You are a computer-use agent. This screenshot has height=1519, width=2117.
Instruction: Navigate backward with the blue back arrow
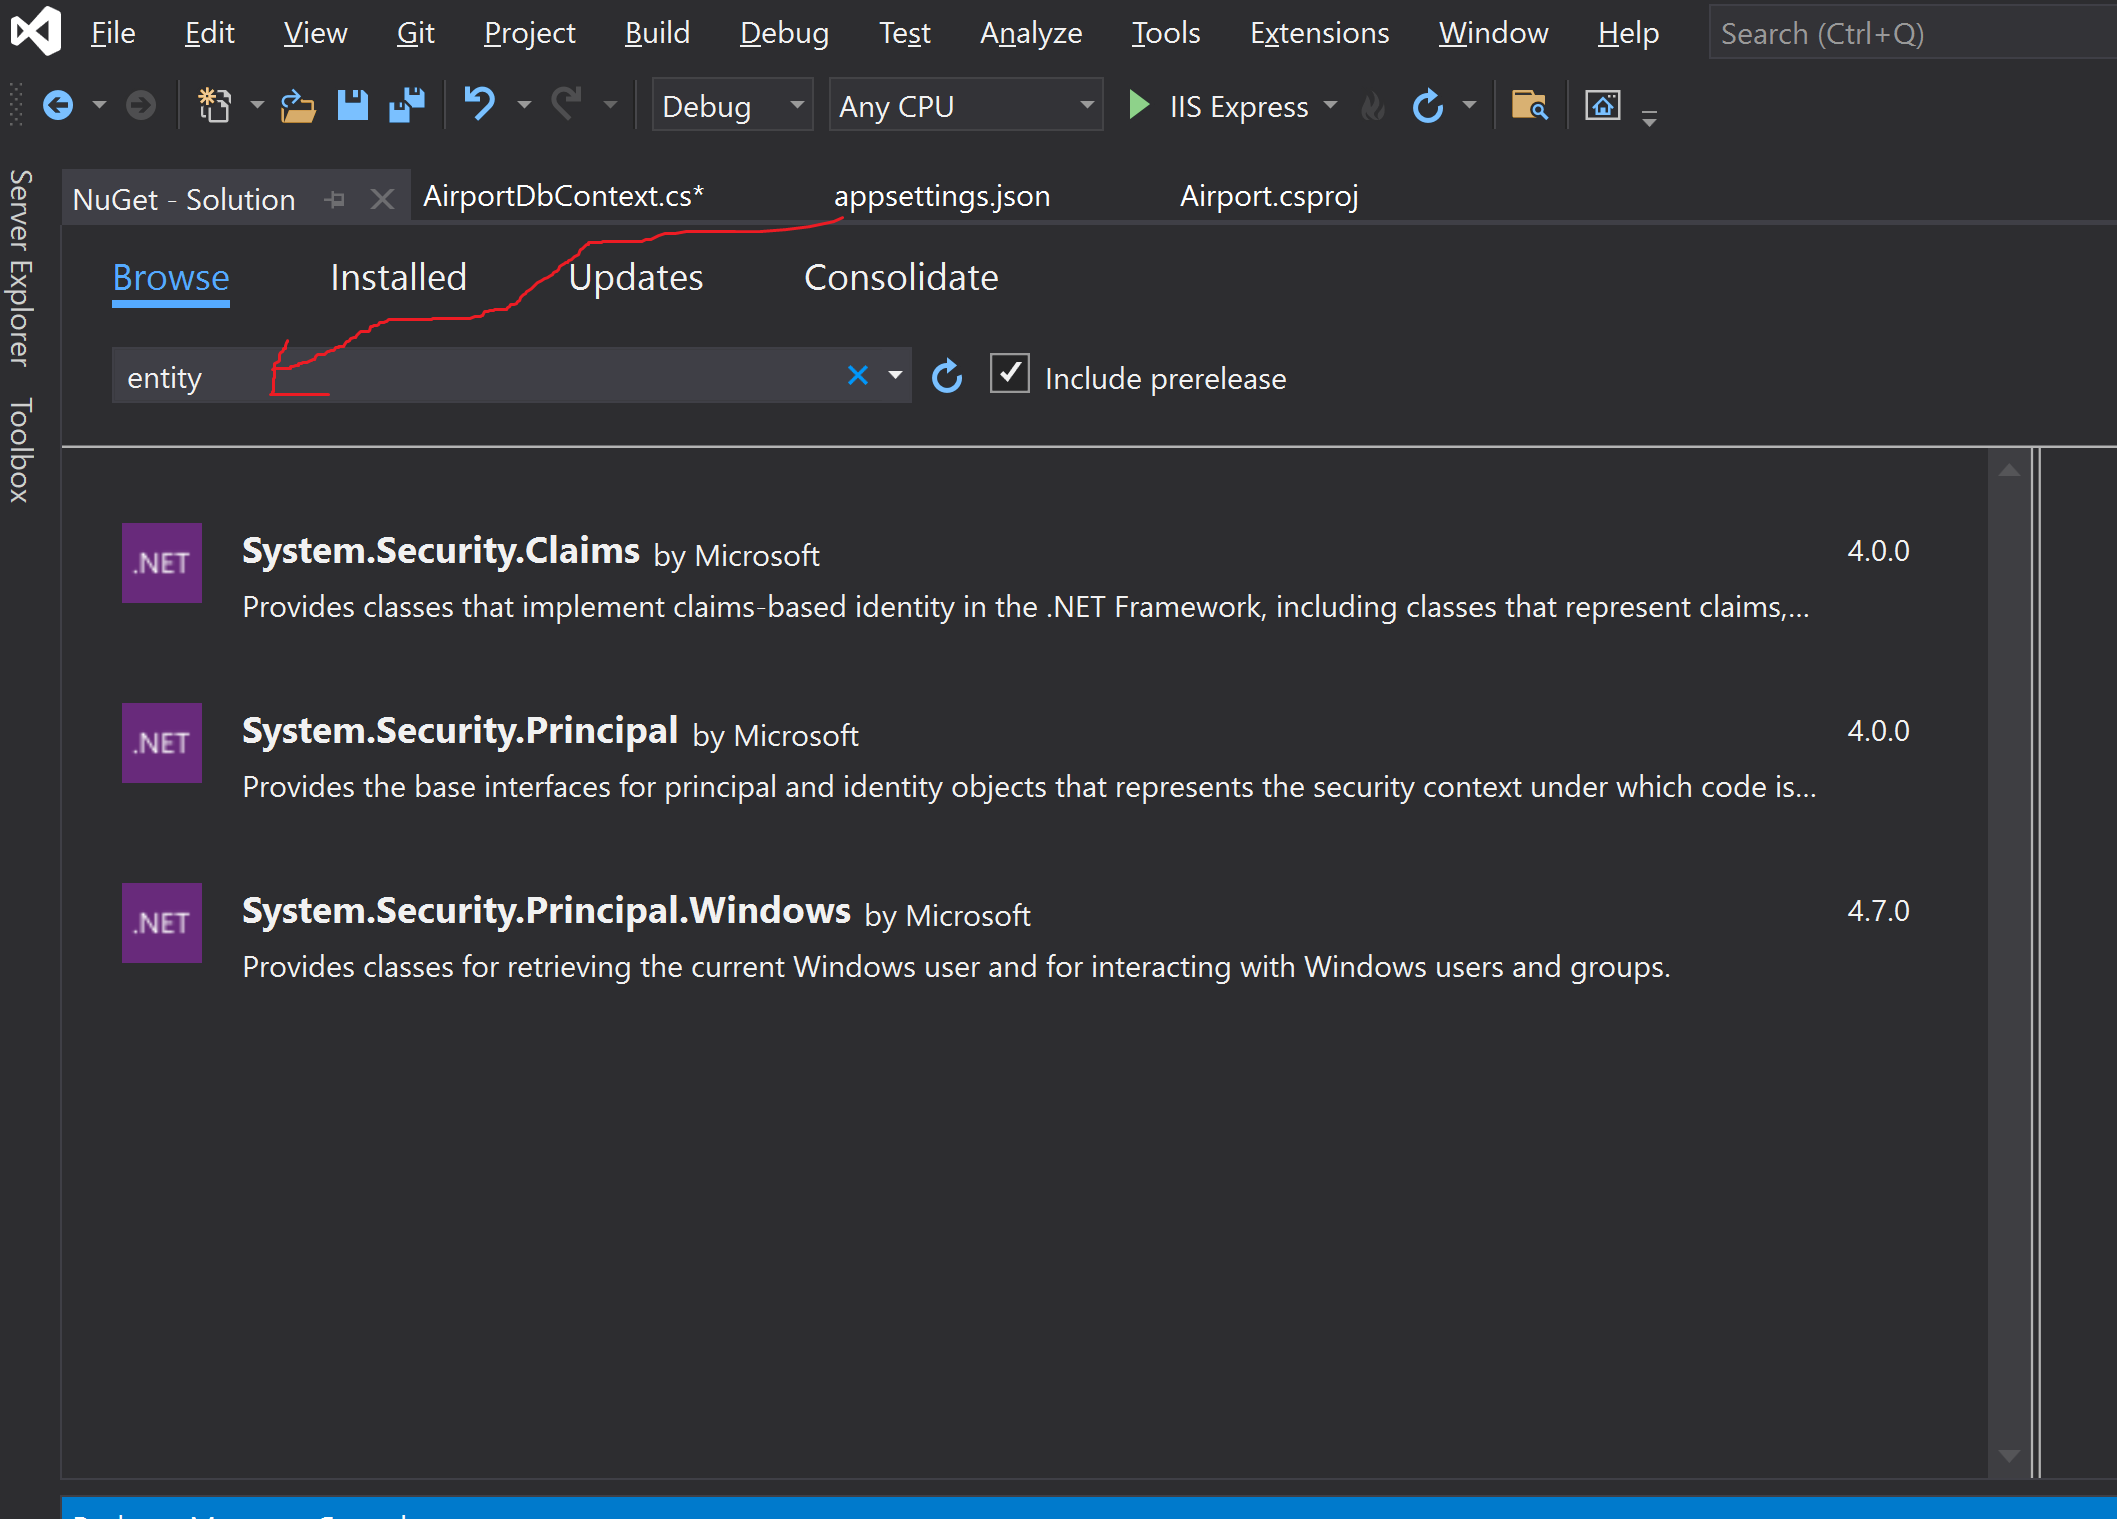click(x=58, y=105)
